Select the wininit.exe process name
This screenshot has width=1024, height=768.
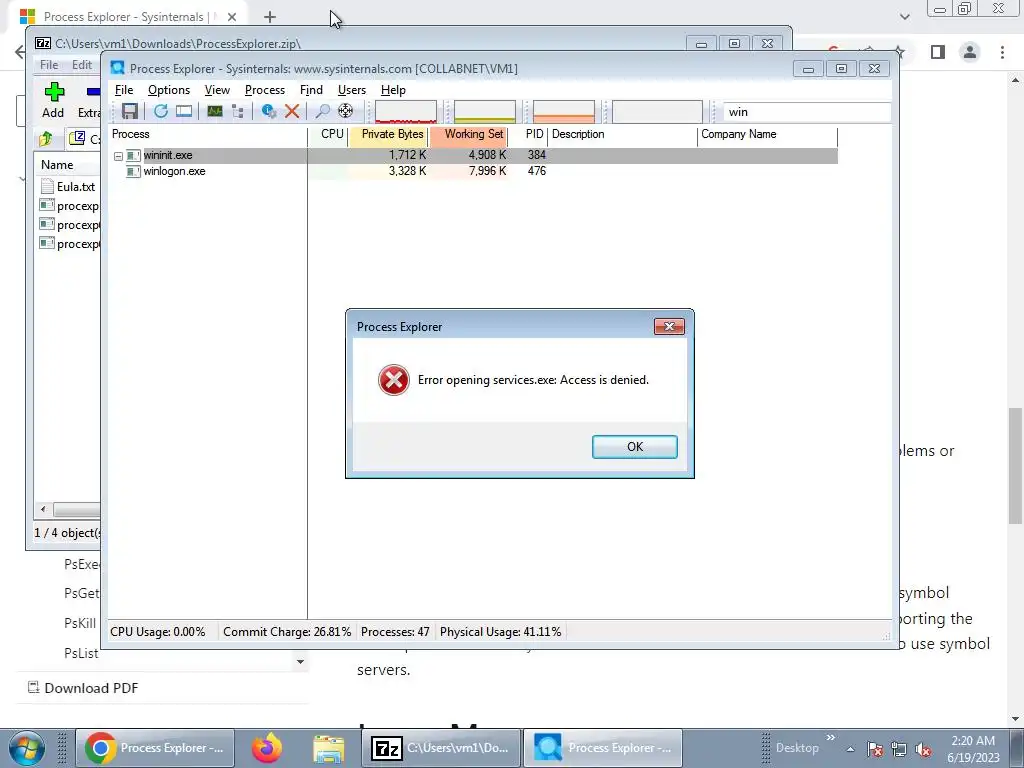[x=168, y=155]
